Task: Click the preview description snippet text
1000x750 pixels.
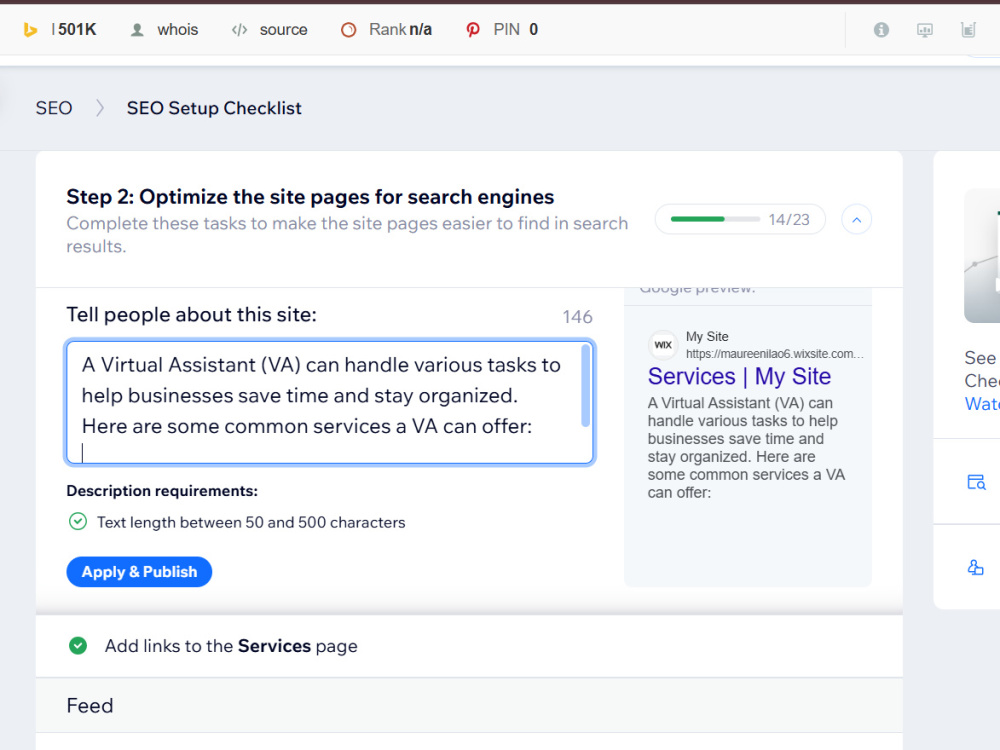Action: coord(746,448)
